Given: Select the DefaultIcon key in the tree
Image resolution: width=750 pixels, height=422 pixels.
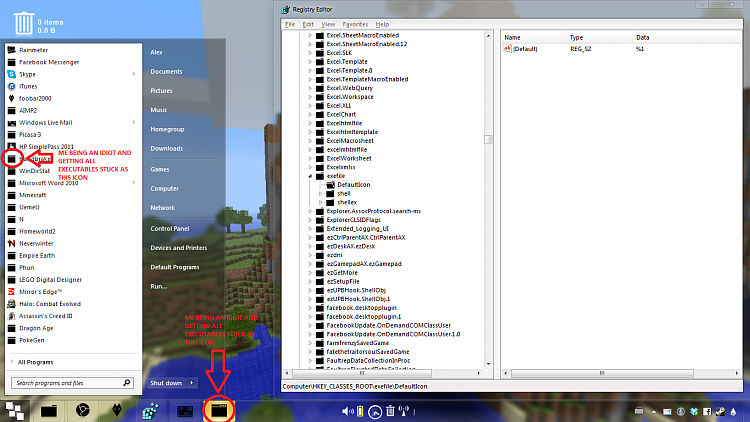Looking at the screenshot, I should coord(353,185).
